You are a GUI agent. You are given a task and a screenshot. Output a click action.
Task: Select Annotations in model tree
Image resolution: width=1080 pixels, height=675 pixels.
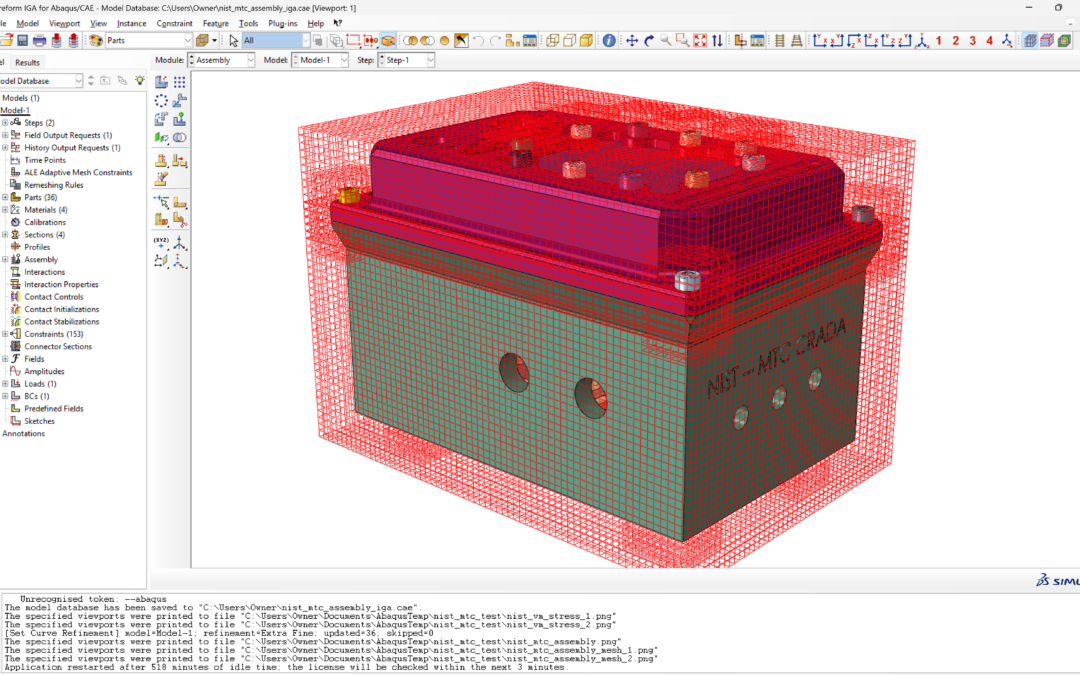[x=23, y=433]
